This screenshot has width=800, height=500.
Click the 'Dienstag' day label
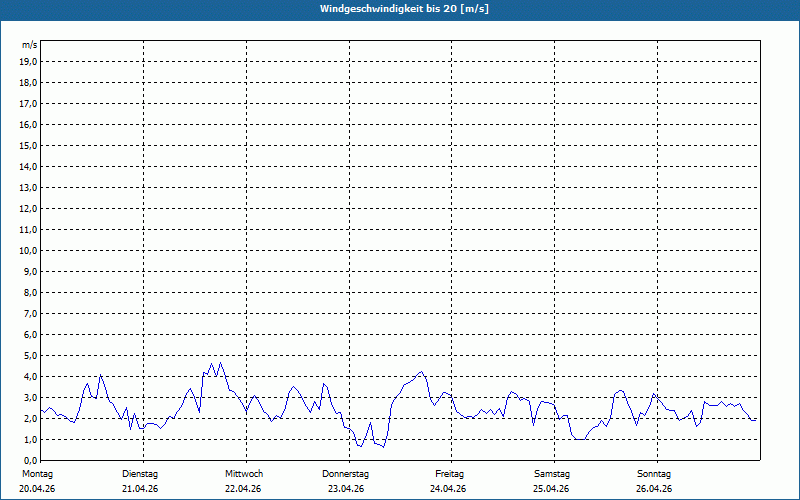(140, 474)
